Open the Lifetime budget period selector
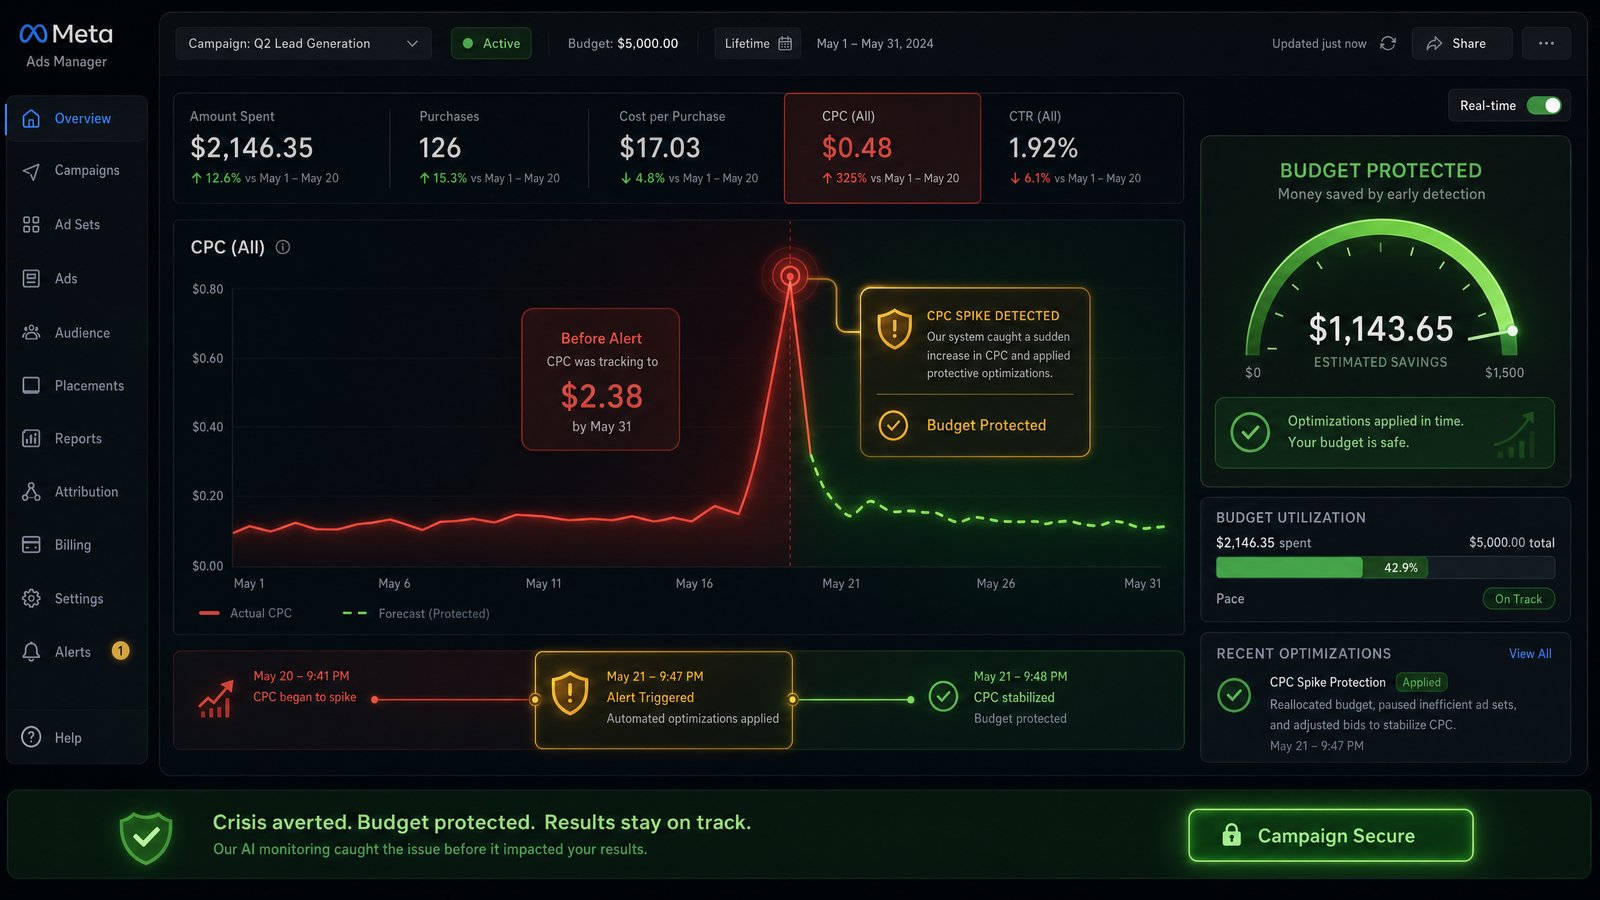 tap(757, 43)
